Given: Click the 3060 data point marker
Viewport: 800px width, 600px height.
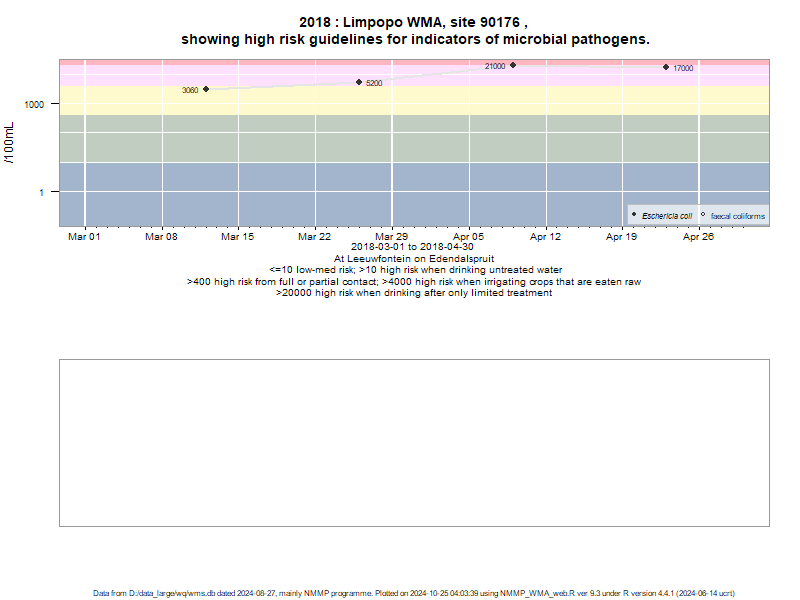Looking at the screenshot, I should point(206,89).
